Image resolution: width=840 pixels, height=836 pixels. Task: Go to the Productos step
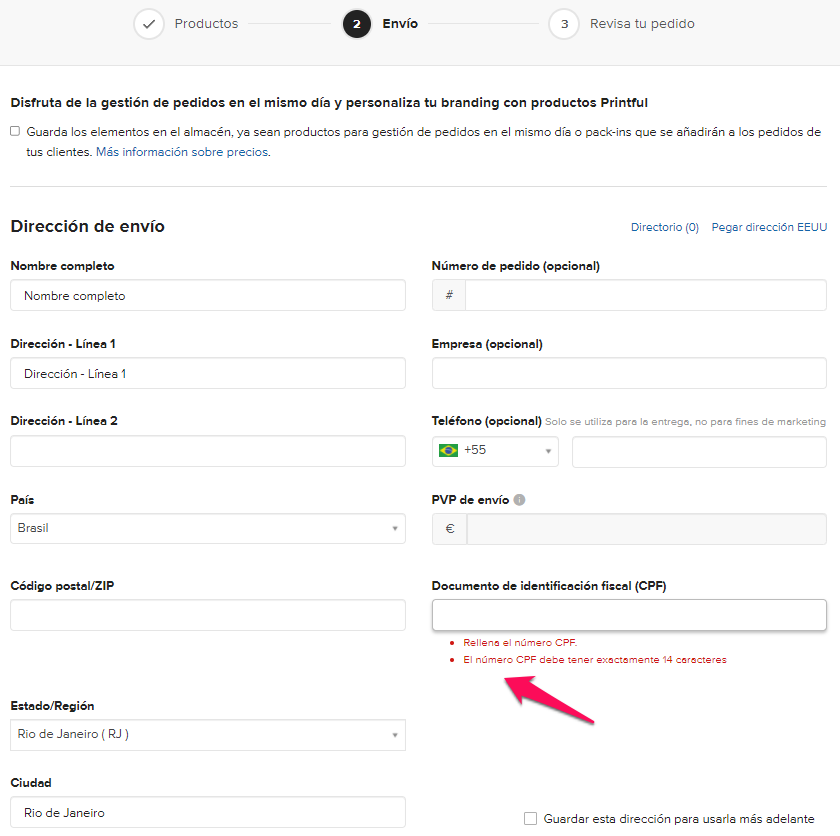click(206, 24)
